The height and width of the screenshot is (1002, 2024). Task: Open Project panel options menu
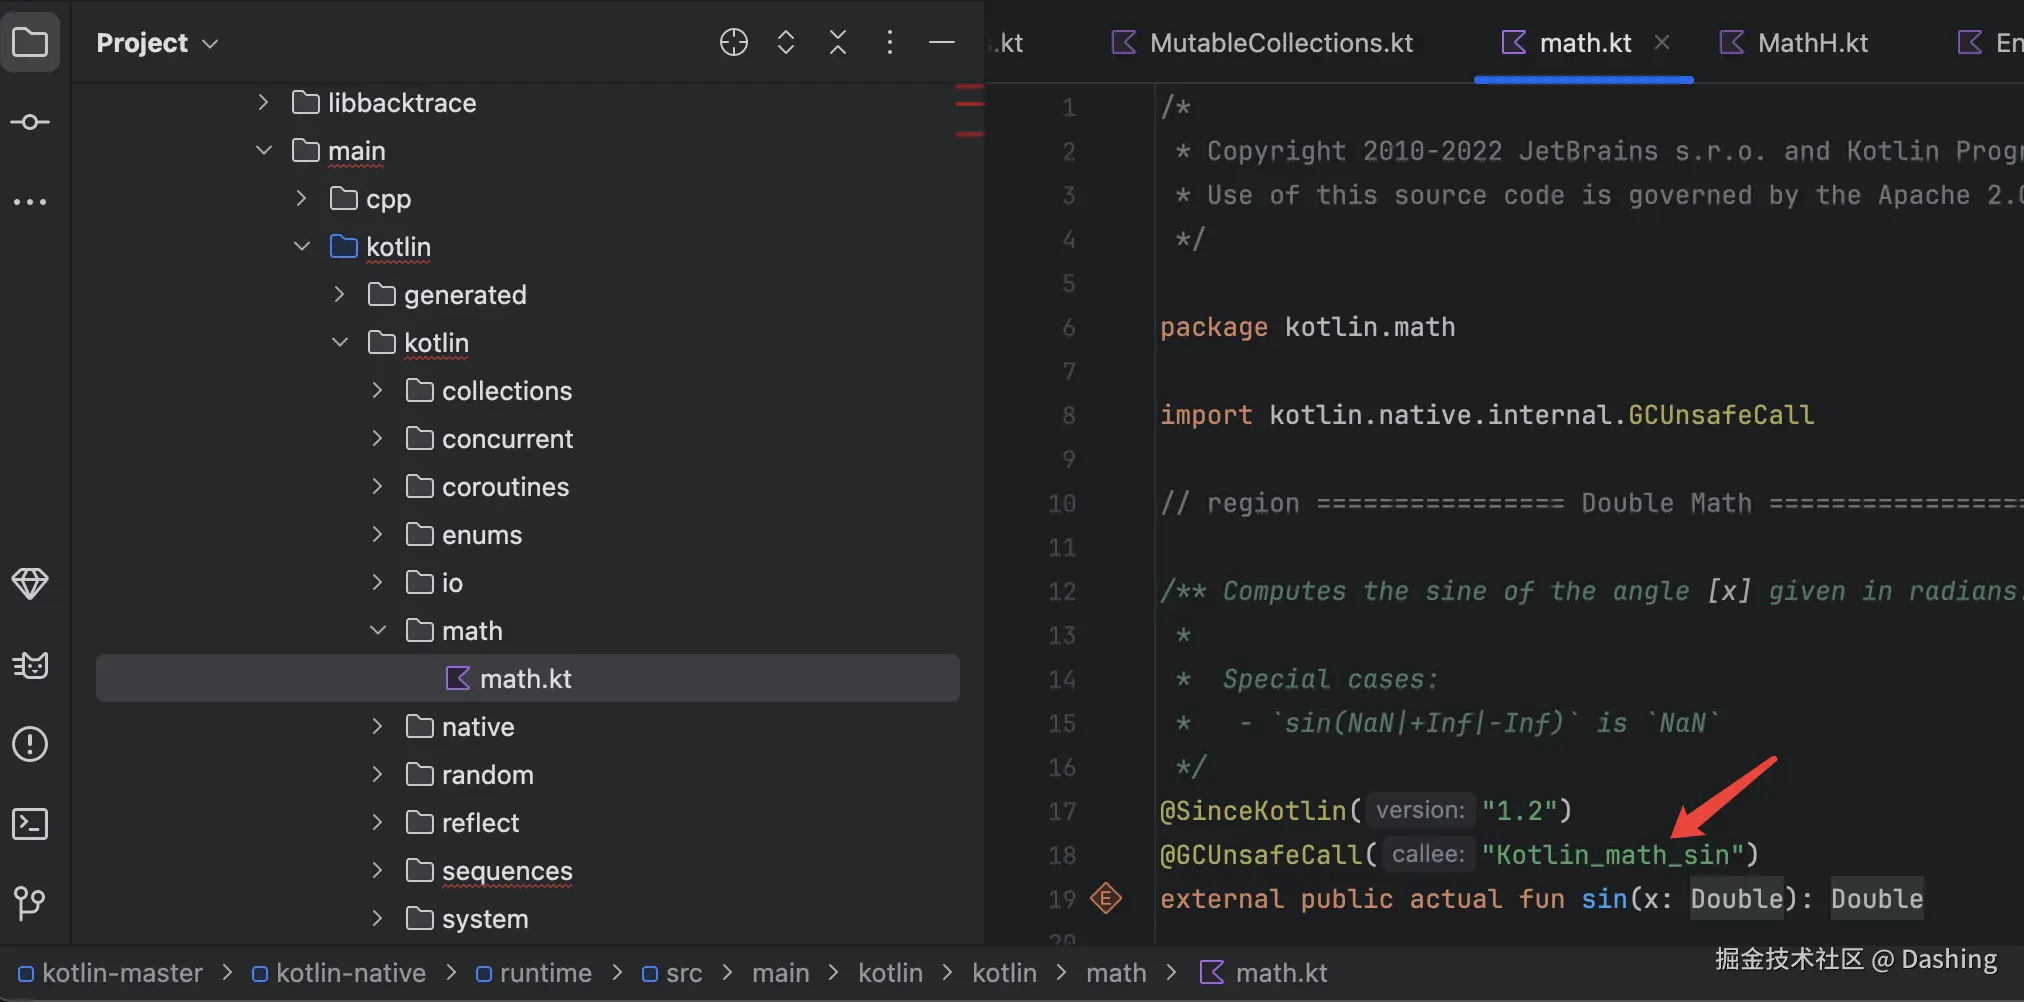pyautogui.click(x=890, y=42)
